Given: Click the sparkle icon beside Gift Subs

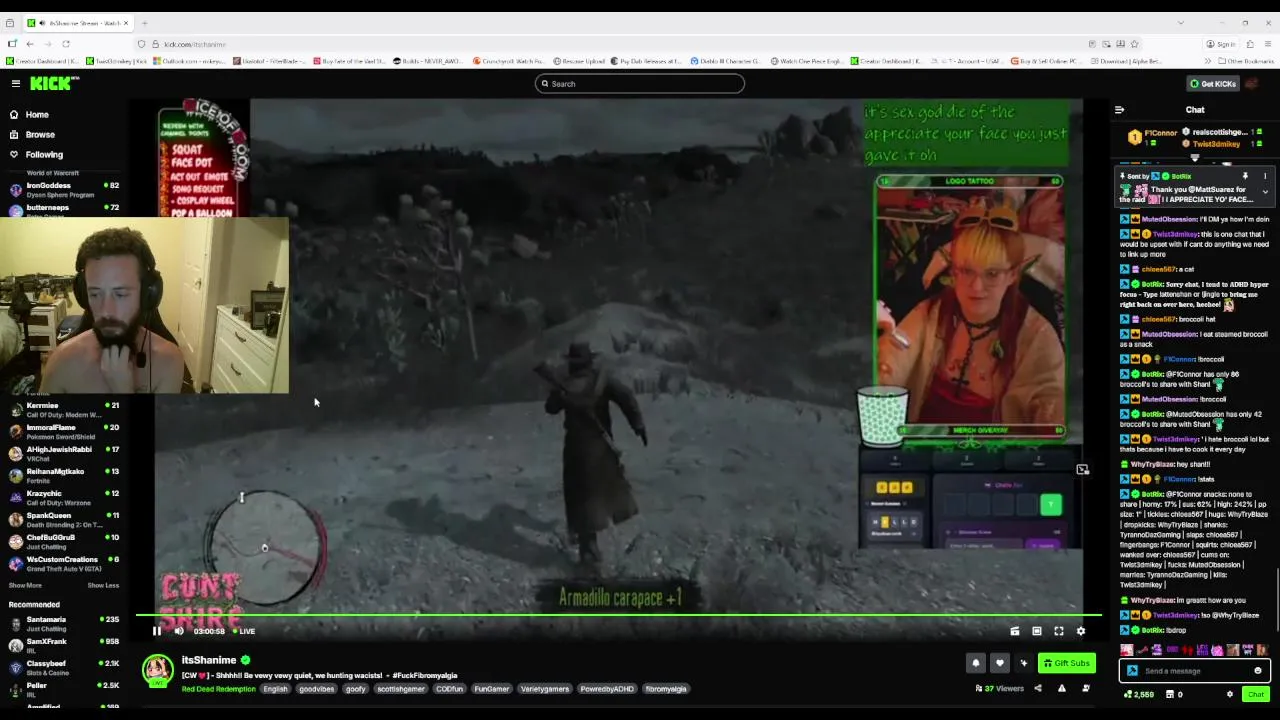Looking at the screenshot, I should 1023,663.
